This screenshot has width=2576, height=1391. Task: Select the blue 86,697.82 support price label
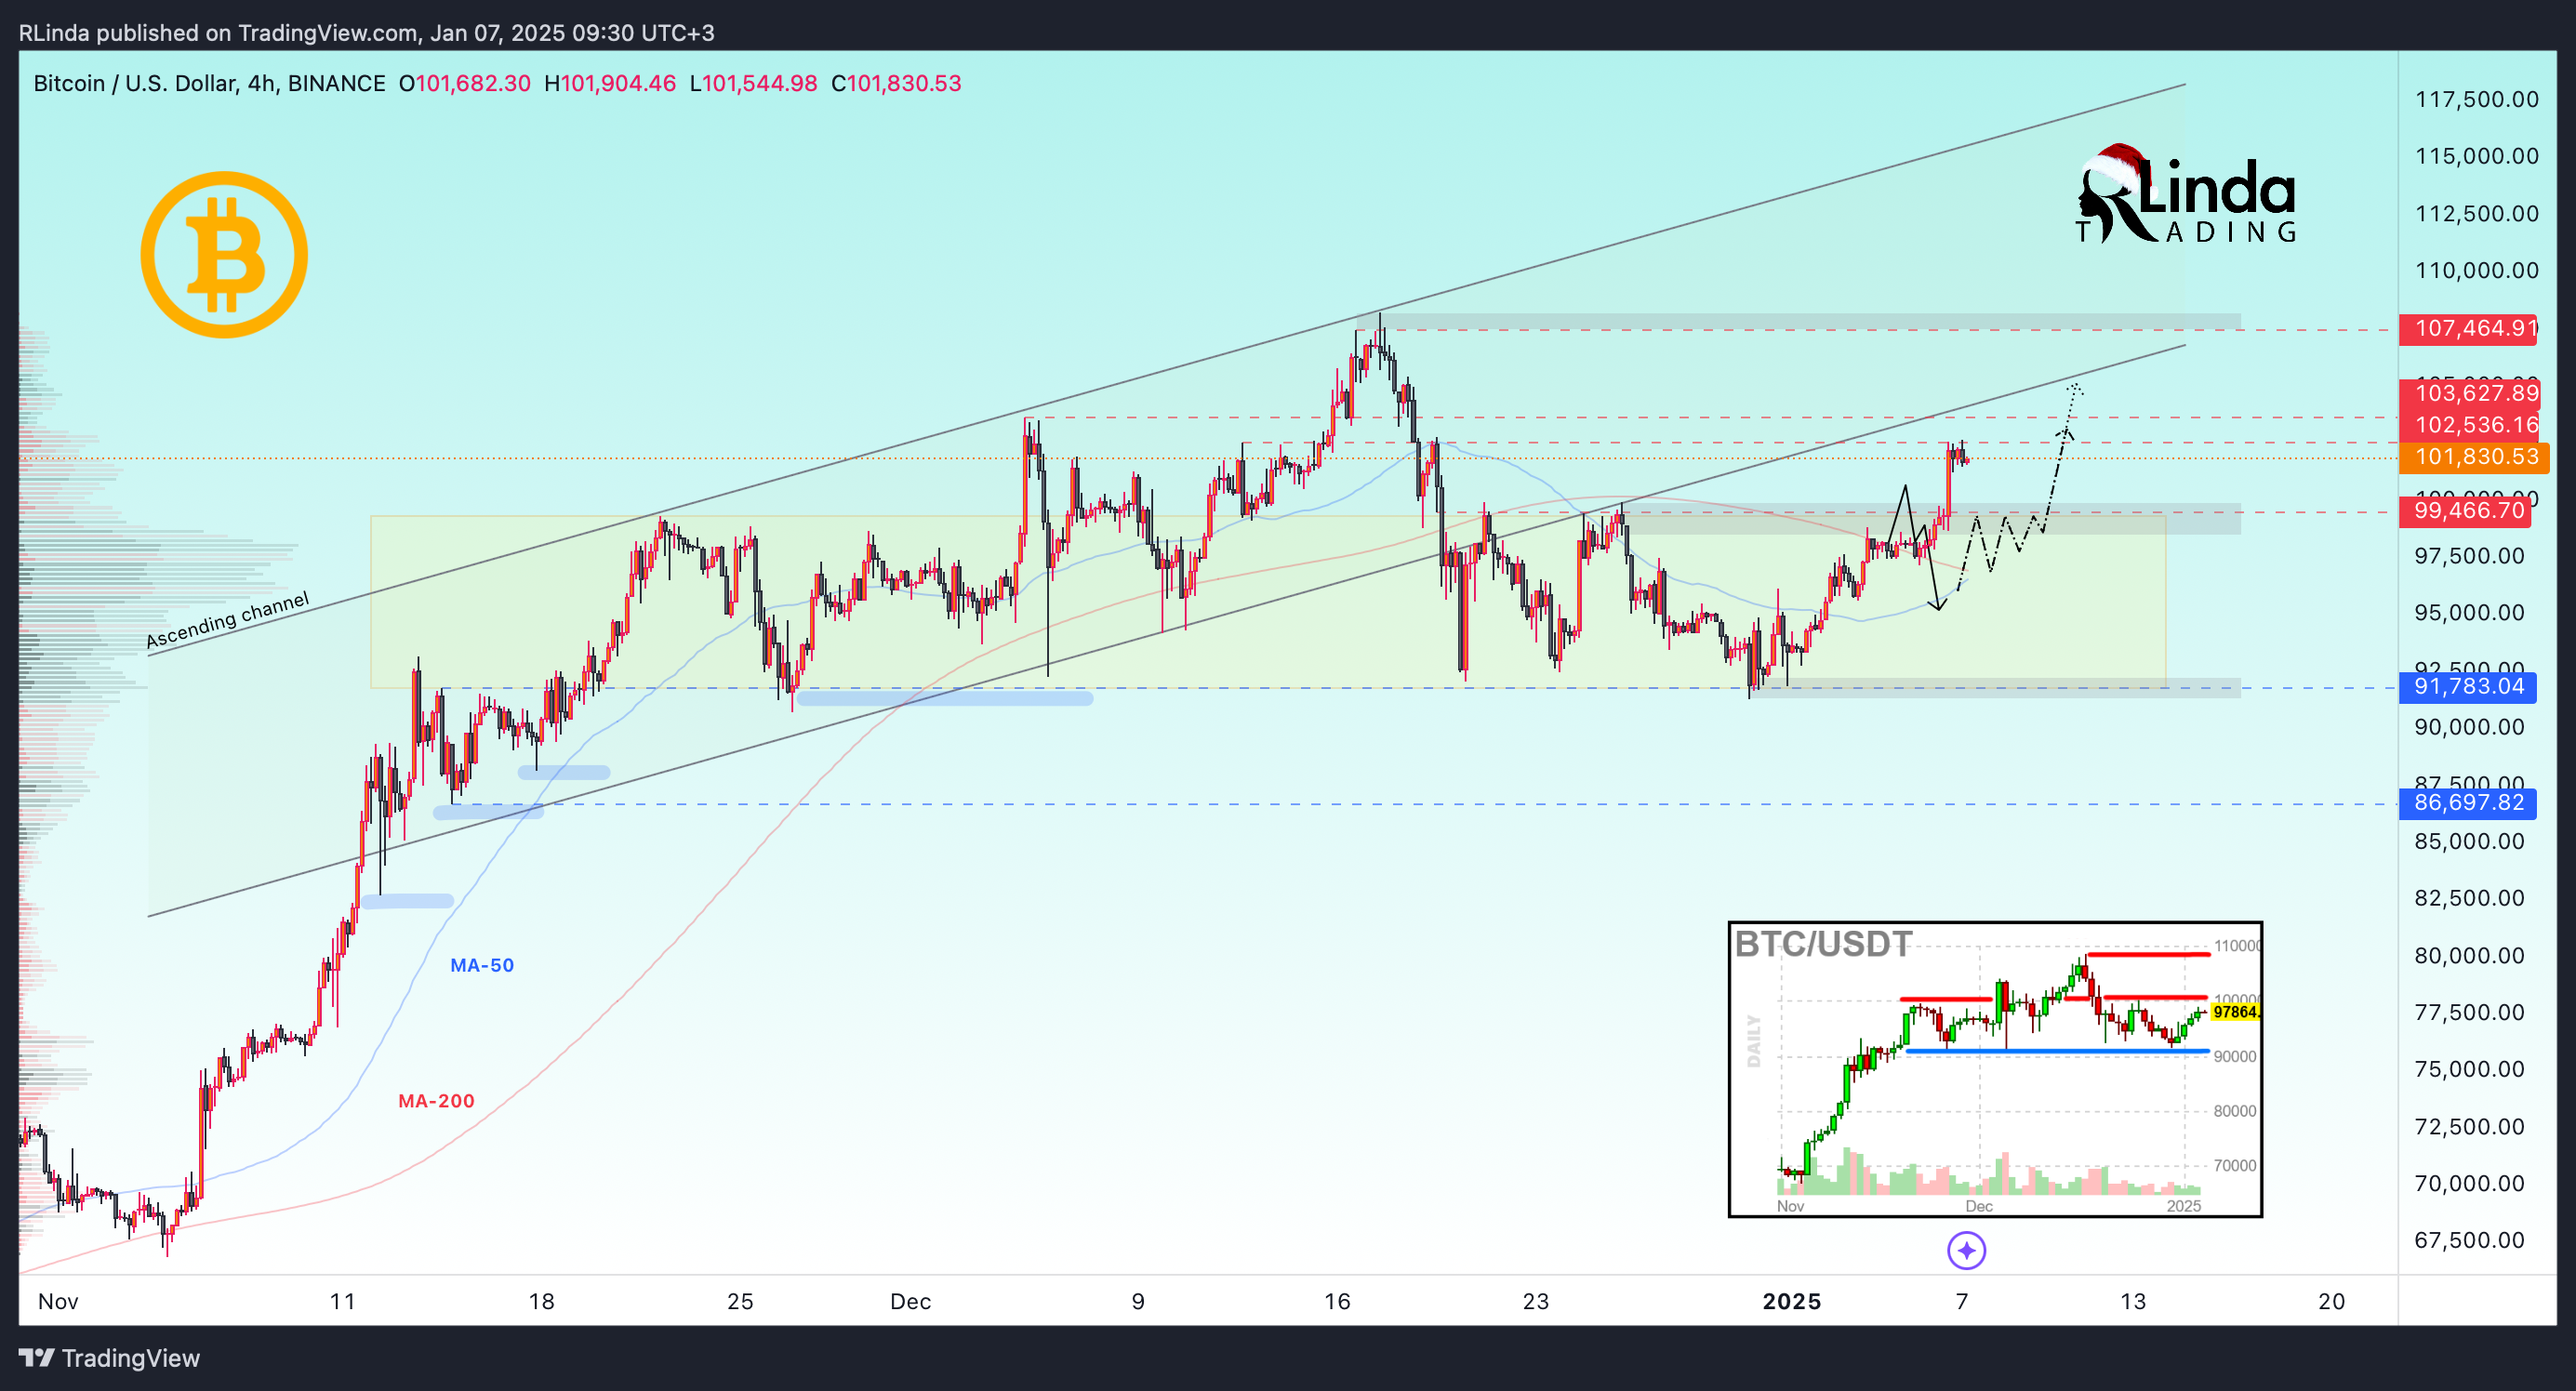click(2468, 802)
